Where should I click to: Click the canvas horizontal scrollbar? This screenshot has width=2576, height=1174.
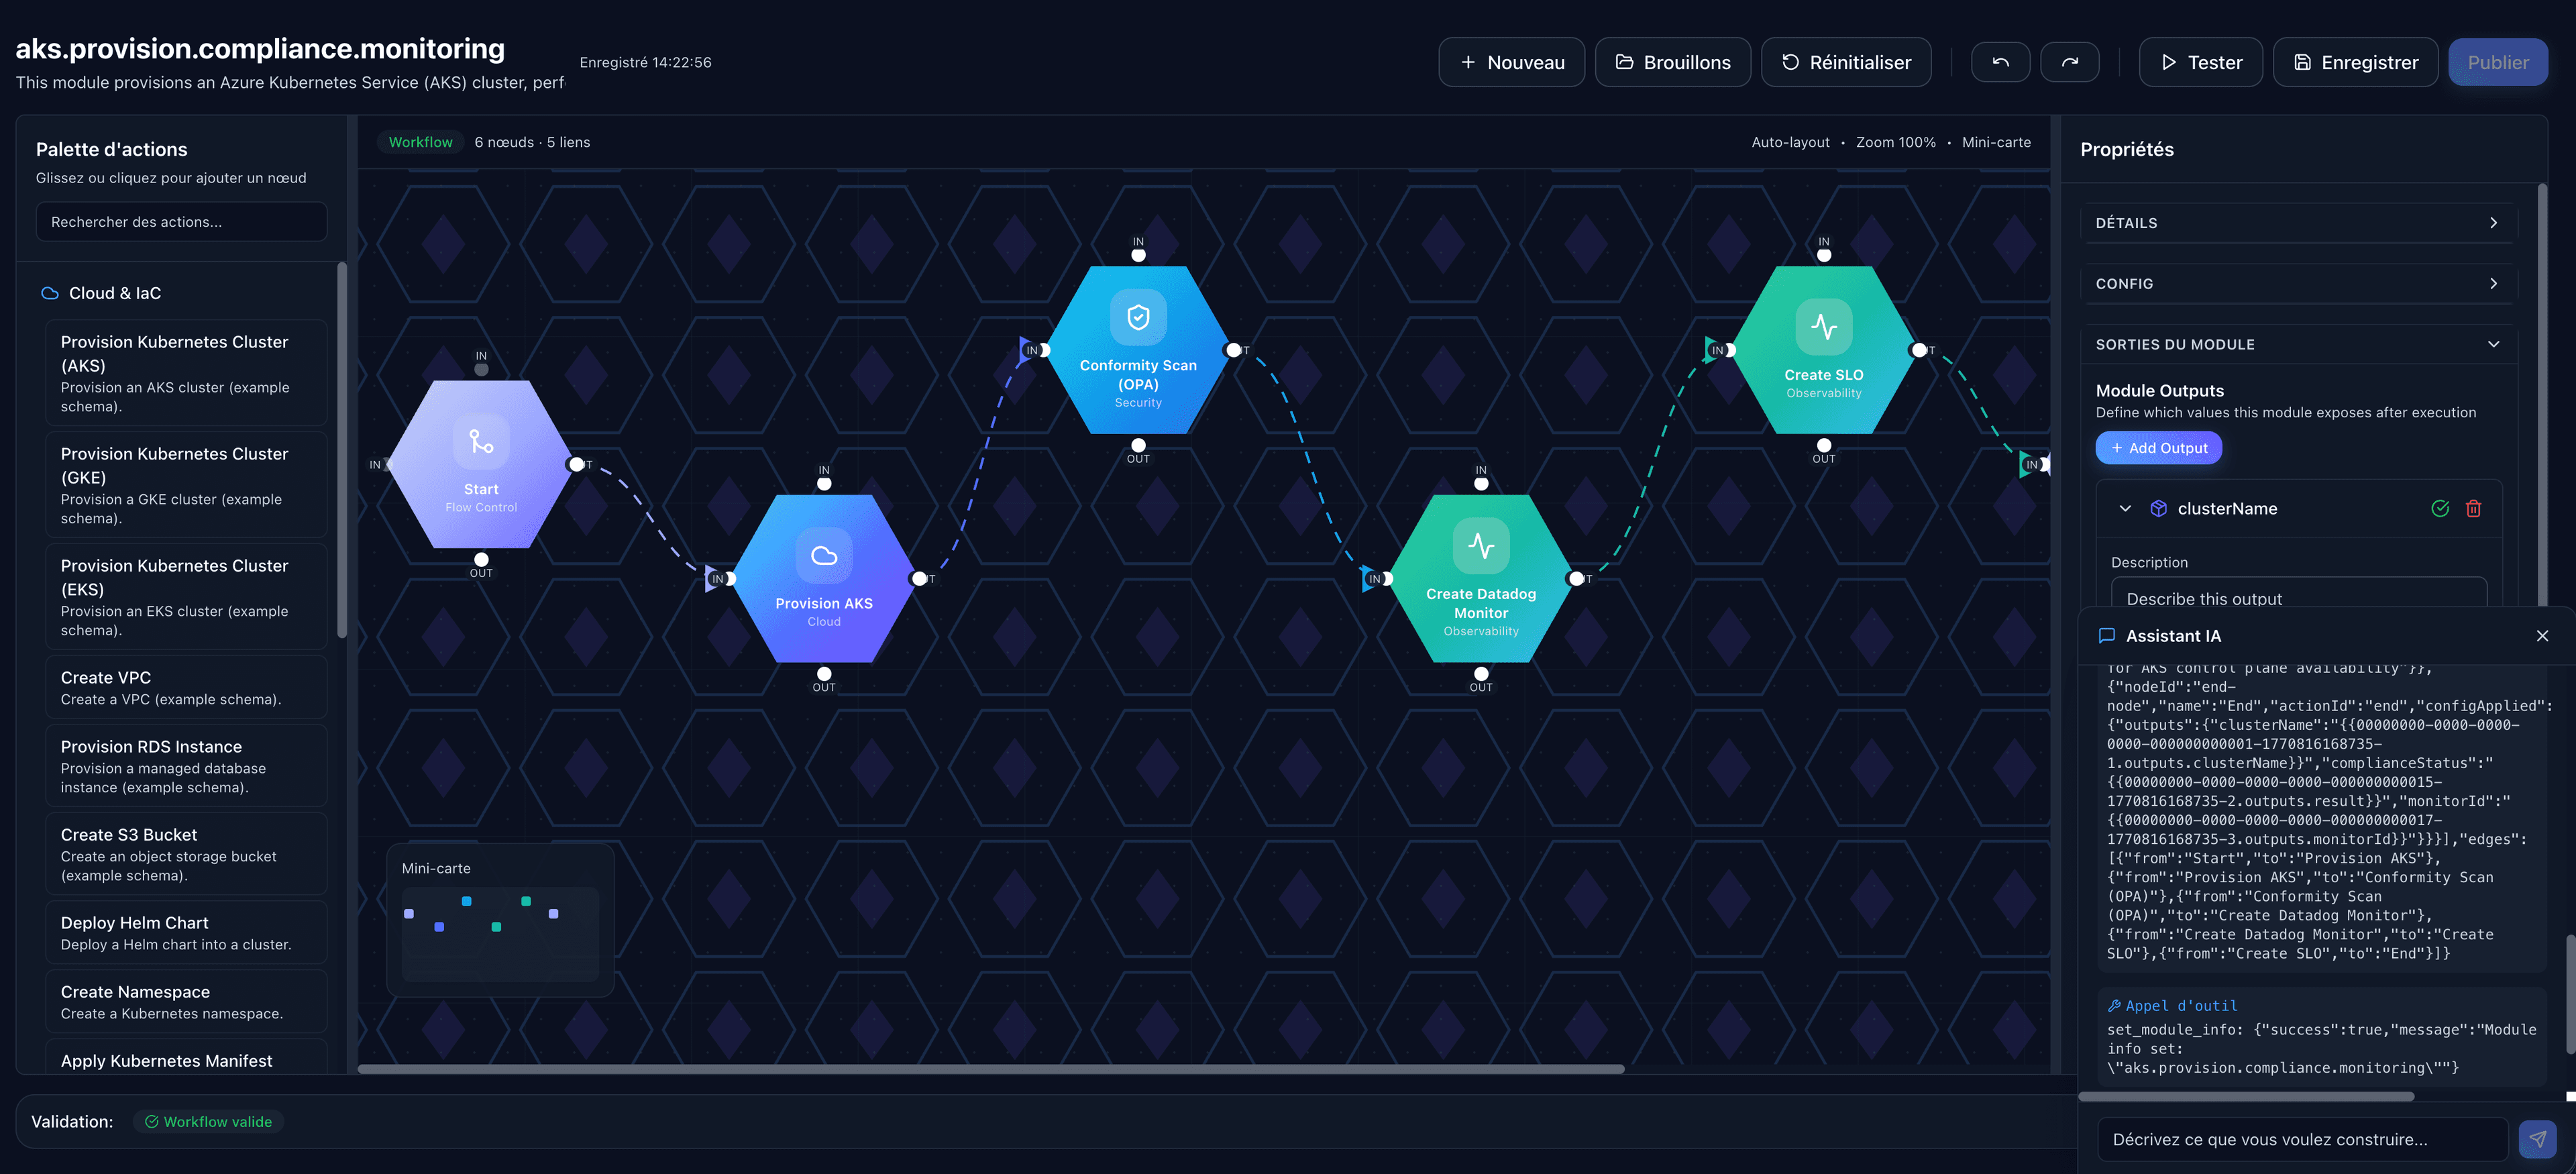[990, 1069]
